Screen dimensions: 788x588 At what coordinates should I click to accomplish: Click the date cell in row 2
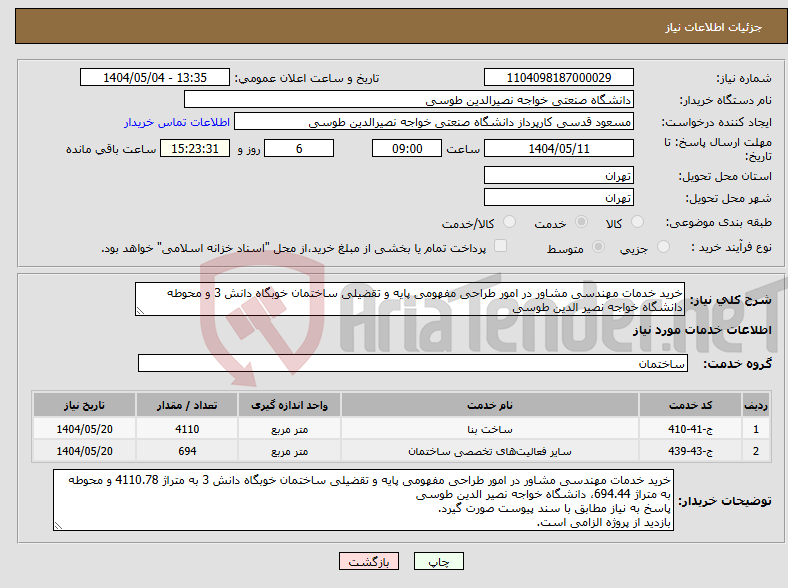point(84,451)
